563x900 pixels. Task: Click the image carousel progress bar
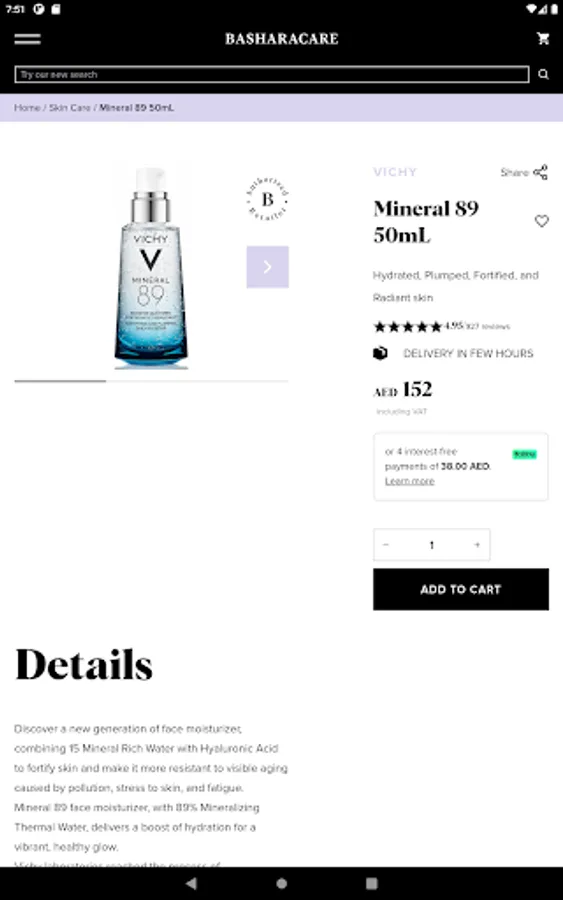click(x=151, y=381)
